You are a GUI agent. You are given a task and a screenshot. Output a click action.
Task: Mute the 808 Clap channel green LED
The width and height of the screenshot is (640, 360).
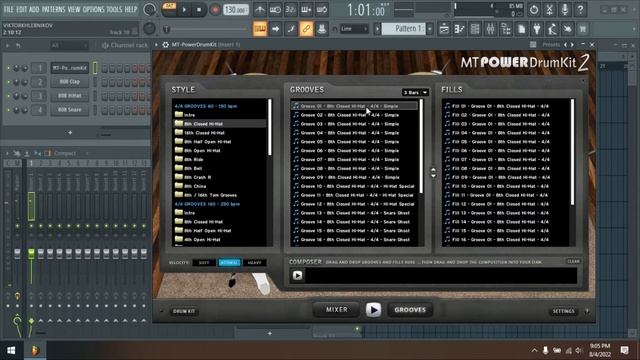point(8,82)
